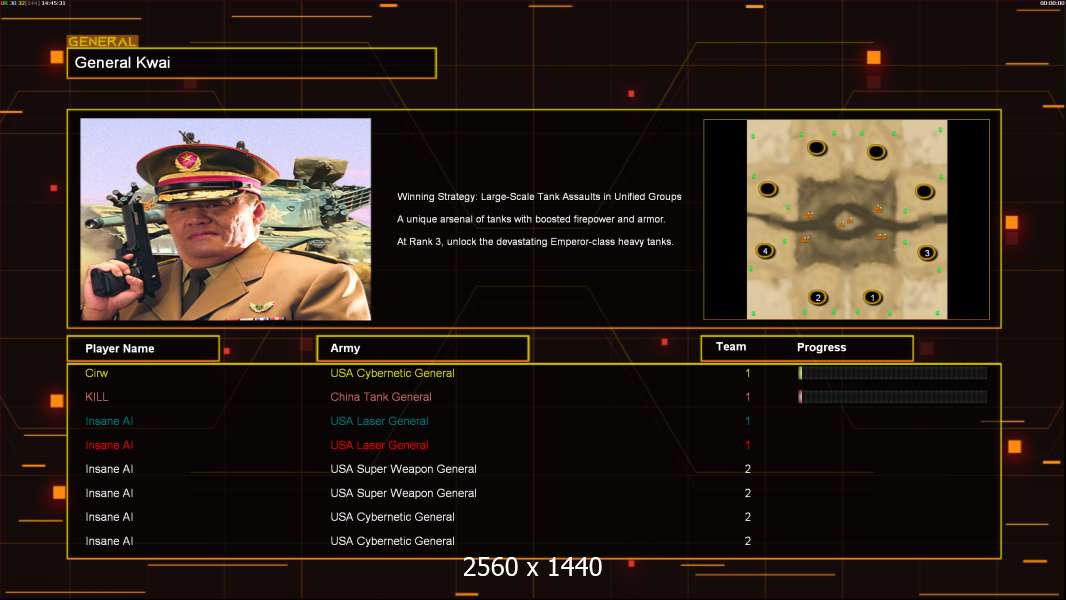Click the center oil derrick icon on minimap
The width and height of the screenshot is (1066, 600).
tap(846, 221)
